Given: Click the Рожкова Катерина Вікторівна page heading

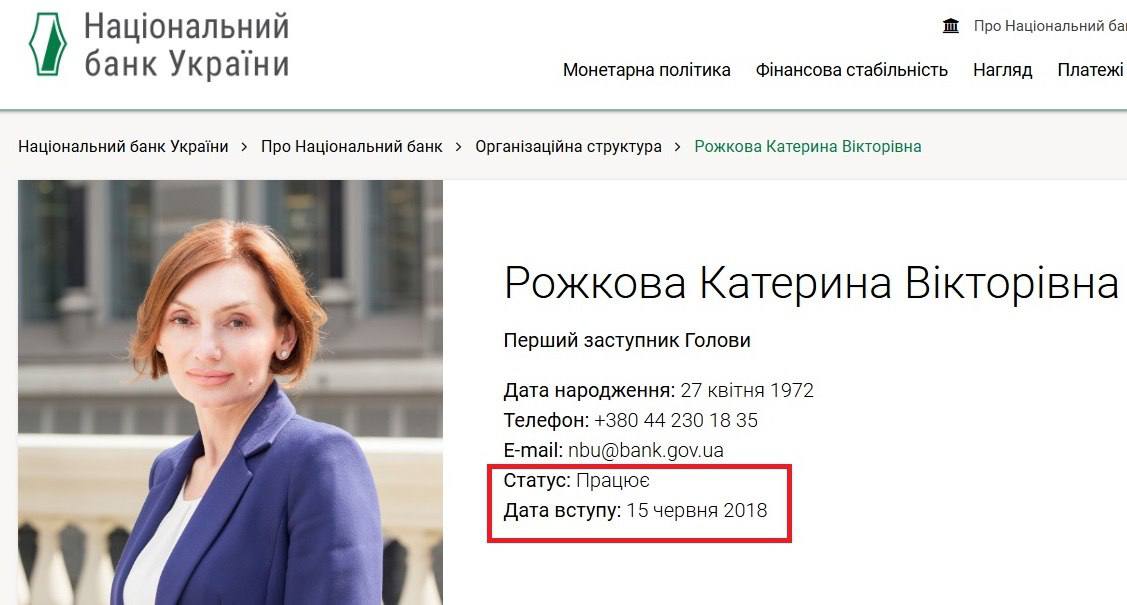Looking at the screenshot, I should pos(811,283).
